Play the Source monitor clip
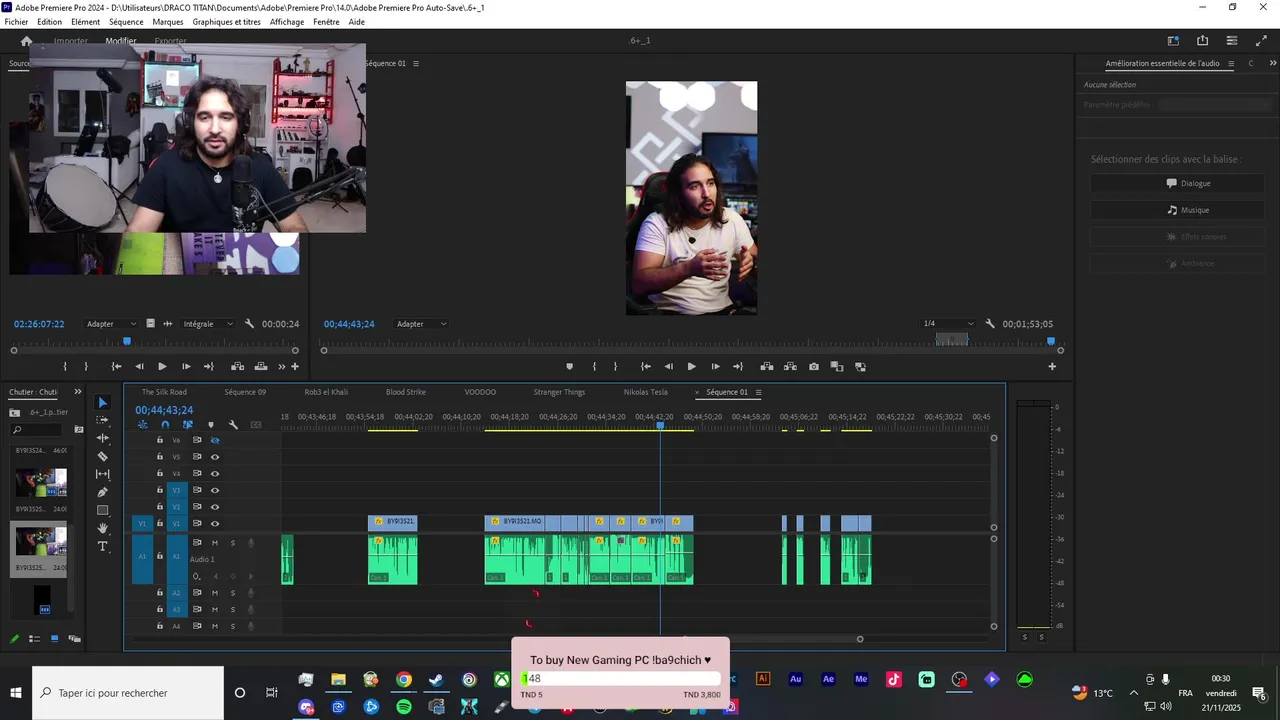This screenshot has width=1280, height=720. 162,367
